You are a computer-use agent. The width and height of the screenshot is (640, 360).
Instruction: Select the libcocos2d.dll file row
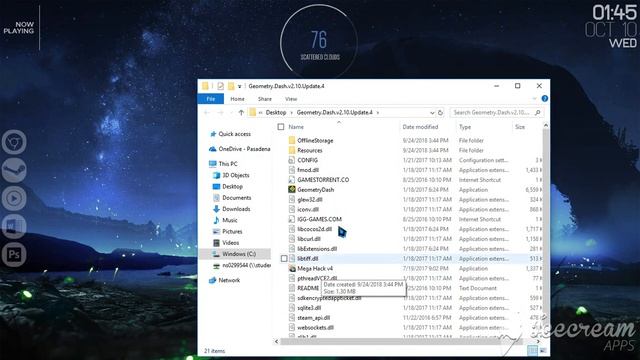[x=410, y=229]
